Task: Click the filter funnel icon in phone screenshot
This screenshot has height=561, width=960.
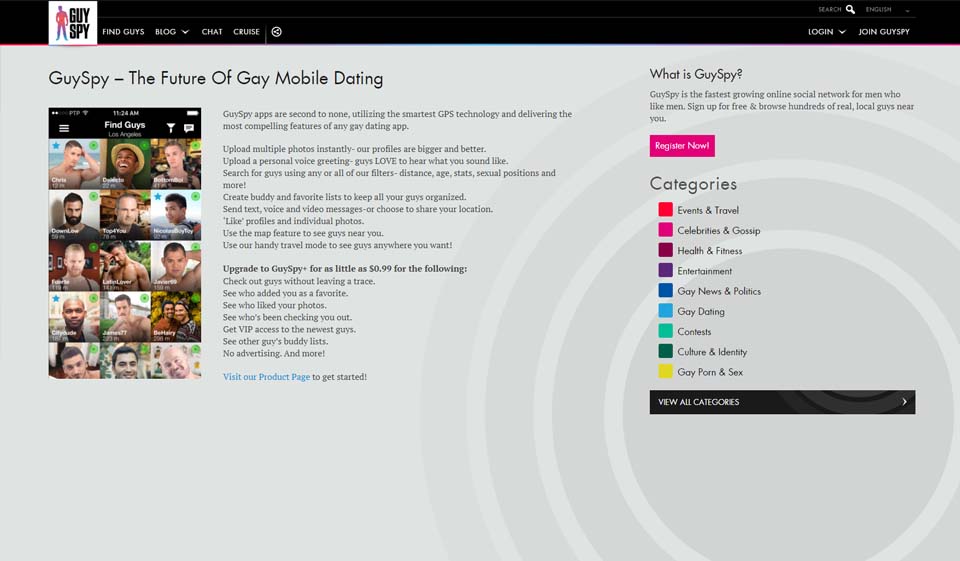Action: pyautogui.click(x=171, y=129)
